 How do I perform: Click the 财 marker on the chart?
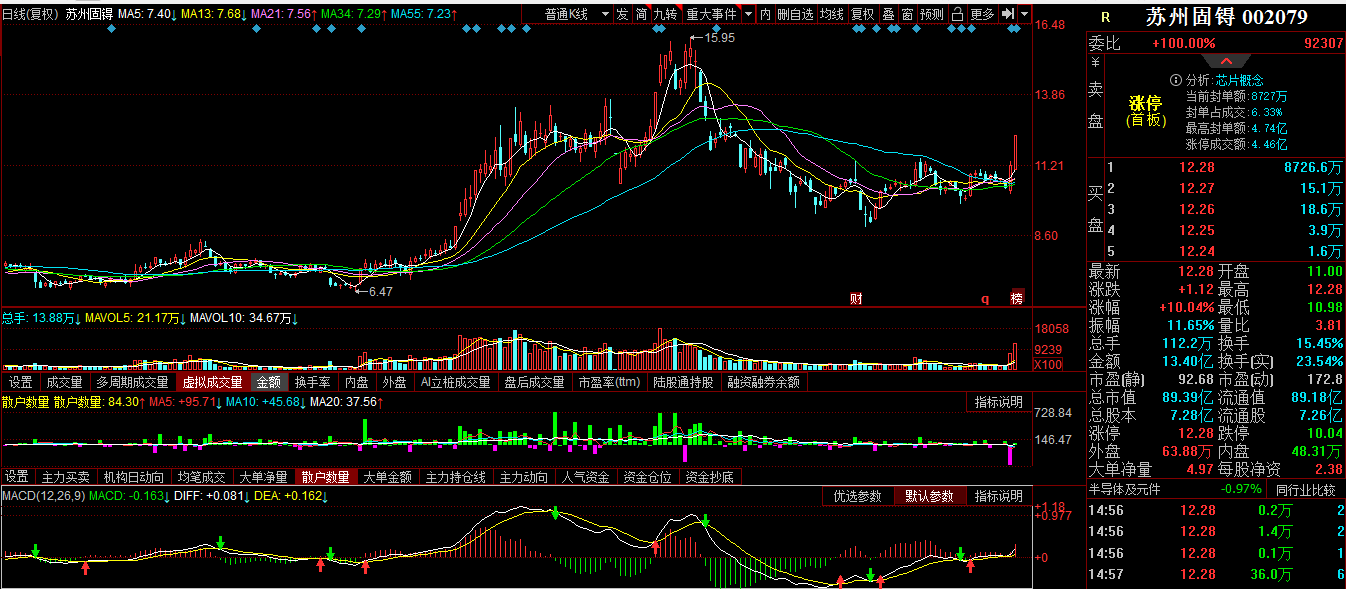856,298
